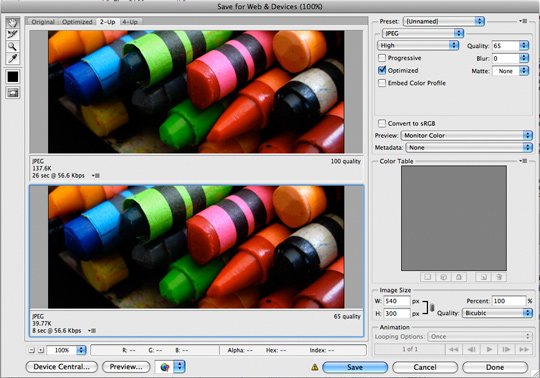Click the Percent field

click(509, 301)
